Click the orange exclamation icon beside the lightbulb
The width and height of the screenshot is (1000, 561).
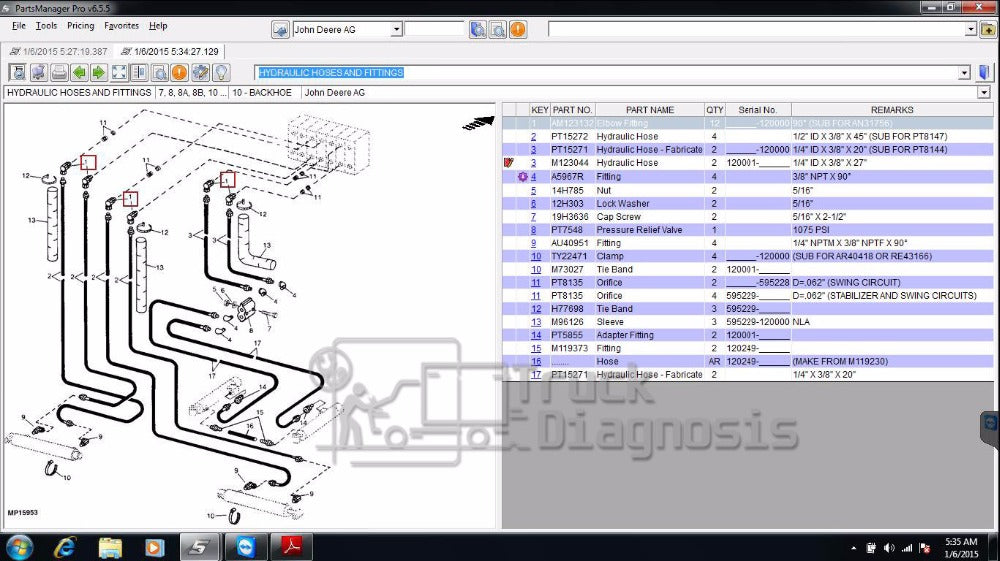coord(179,72)
